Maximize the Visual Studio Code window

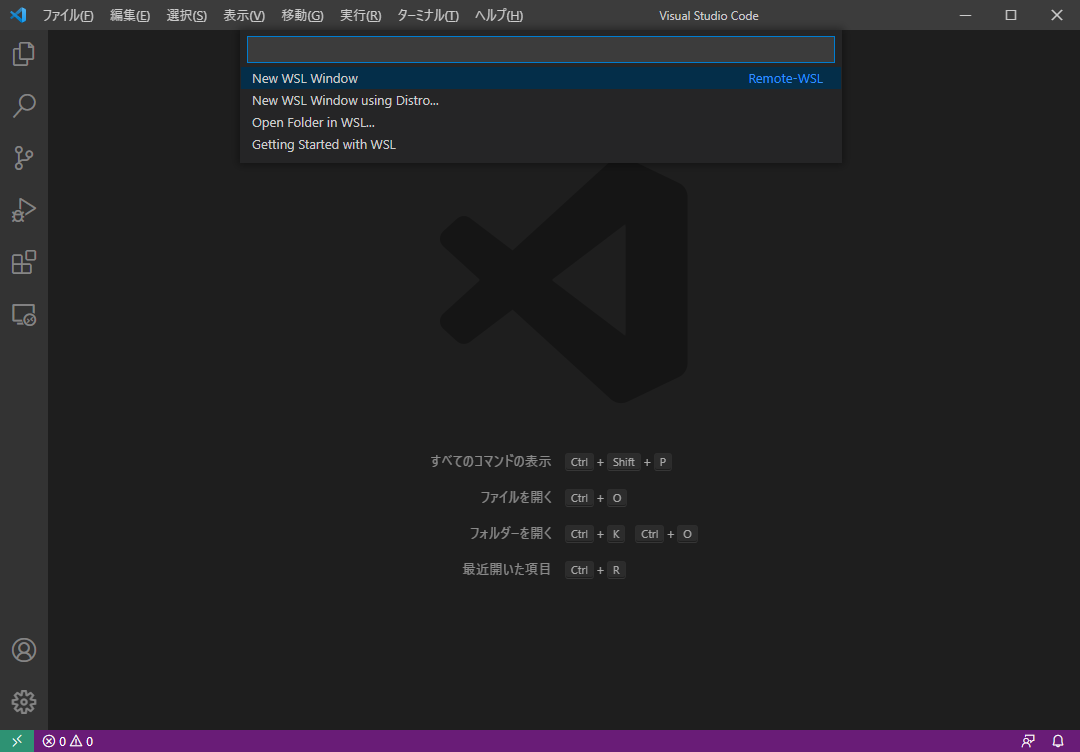point(1011,15)
